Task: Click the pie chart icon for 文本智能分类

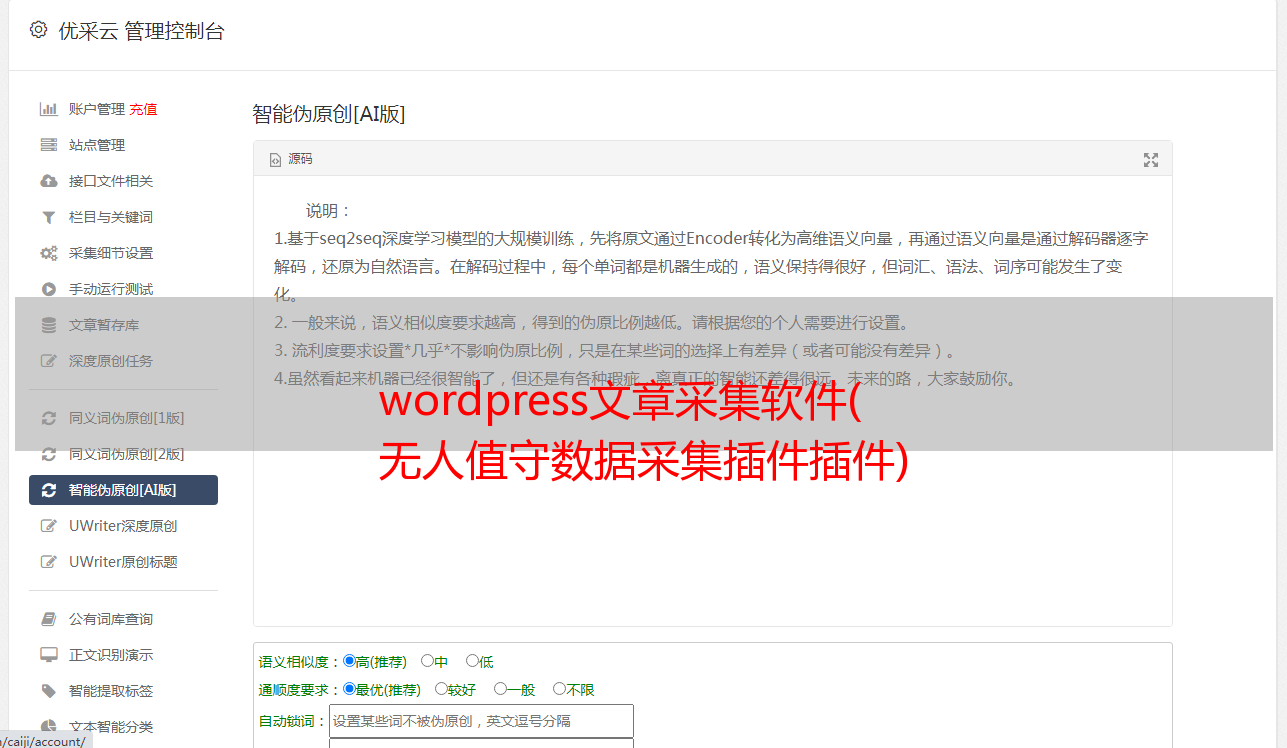Action: 48,727
